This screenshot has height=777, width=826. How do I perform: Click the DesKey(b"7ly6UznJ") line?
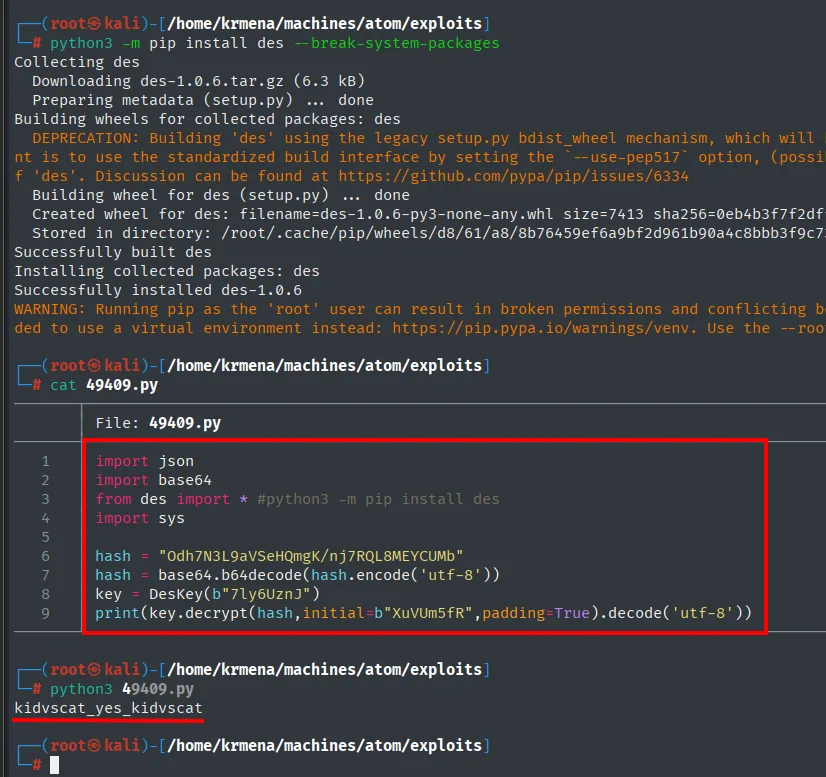coord(208,594)
